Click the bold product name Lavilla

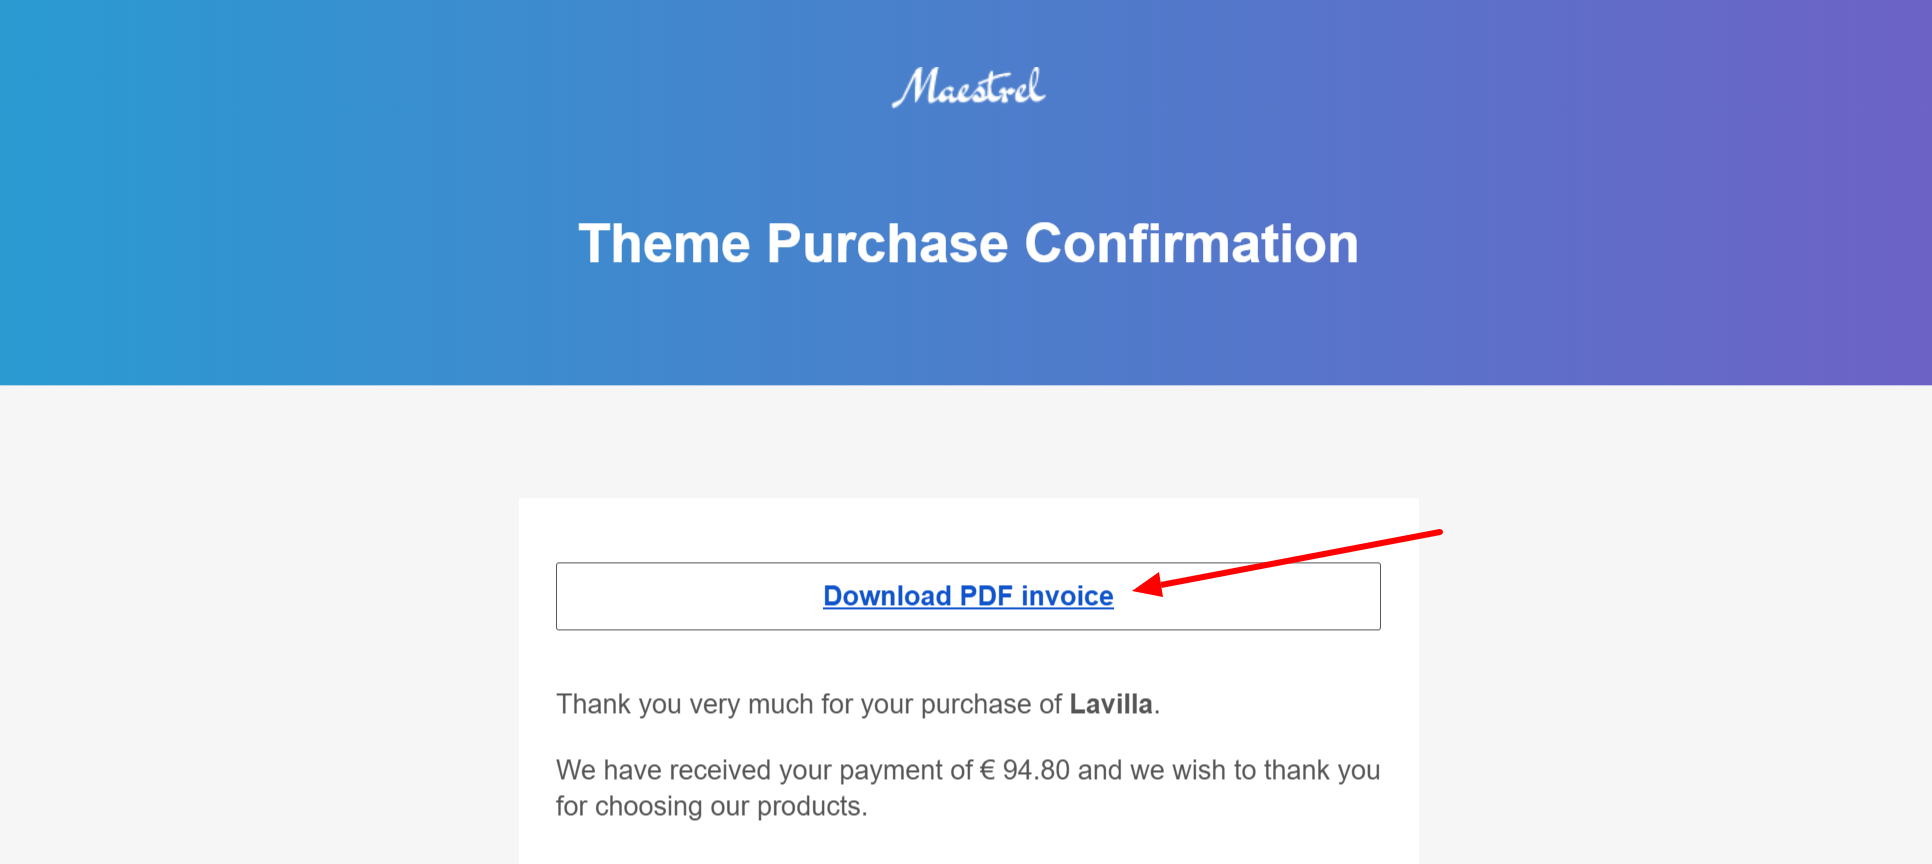[1110, 703]
